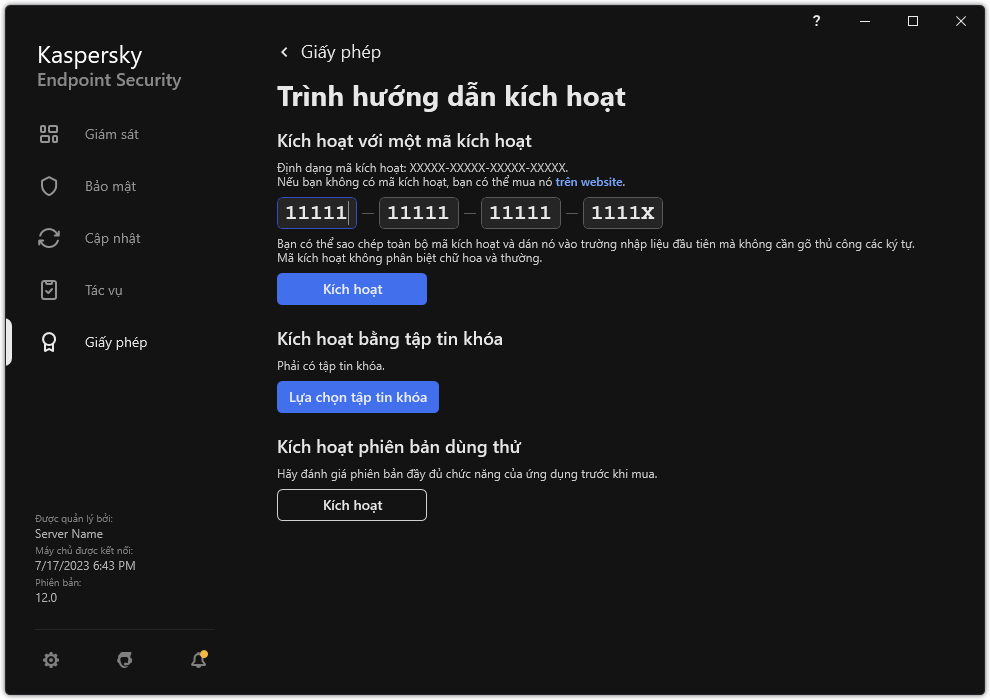Screen dimensions: 990x700
Task: Open the Cập nhật update icon
Action: click(x=49, y=238)
